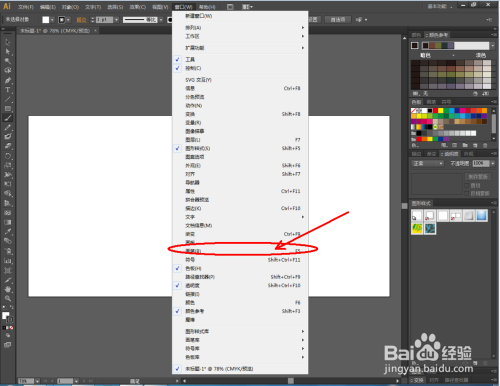
Task: Click the blue graphic style thumbnail
Action: [482, 216]
